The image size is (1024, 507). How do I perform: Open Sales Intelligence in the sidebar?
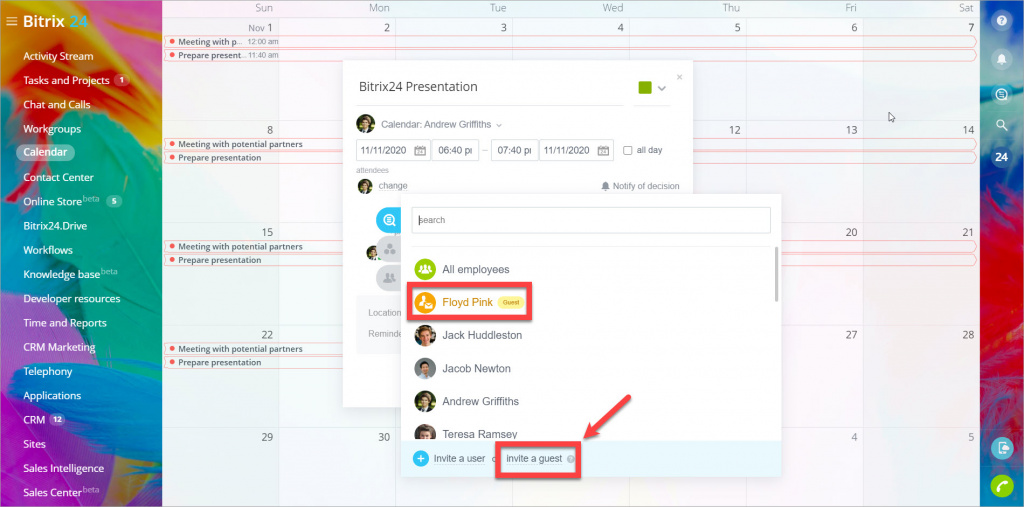(x=63, y=468)
